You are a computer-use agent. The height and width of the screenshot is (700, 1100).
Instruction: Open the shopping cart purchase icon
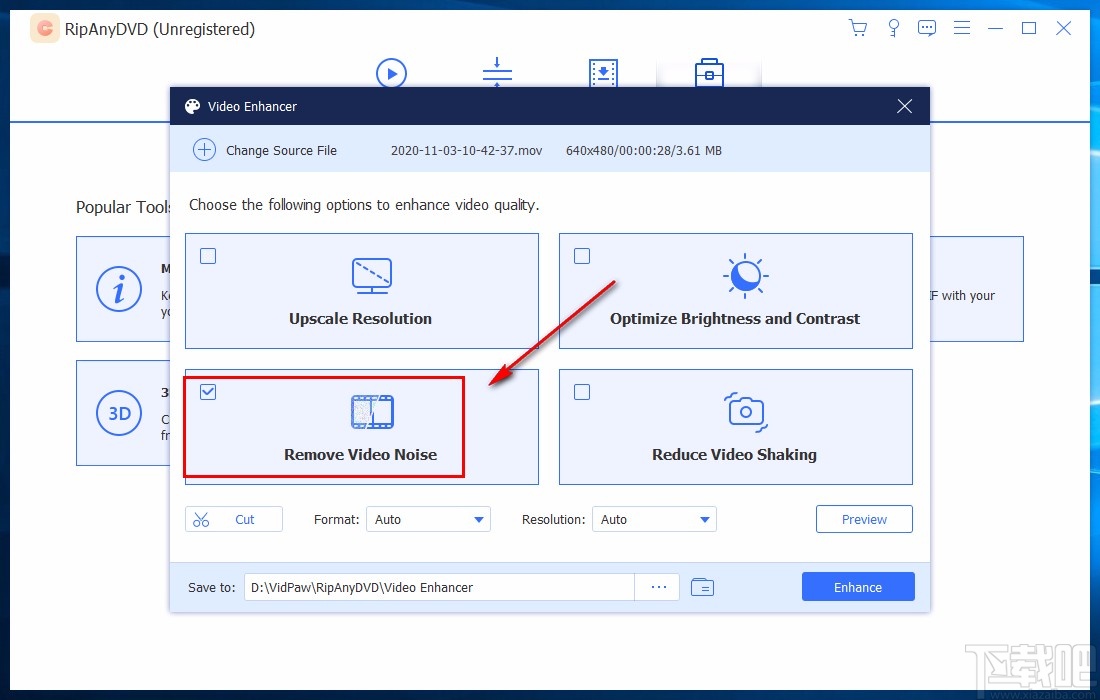857,28
